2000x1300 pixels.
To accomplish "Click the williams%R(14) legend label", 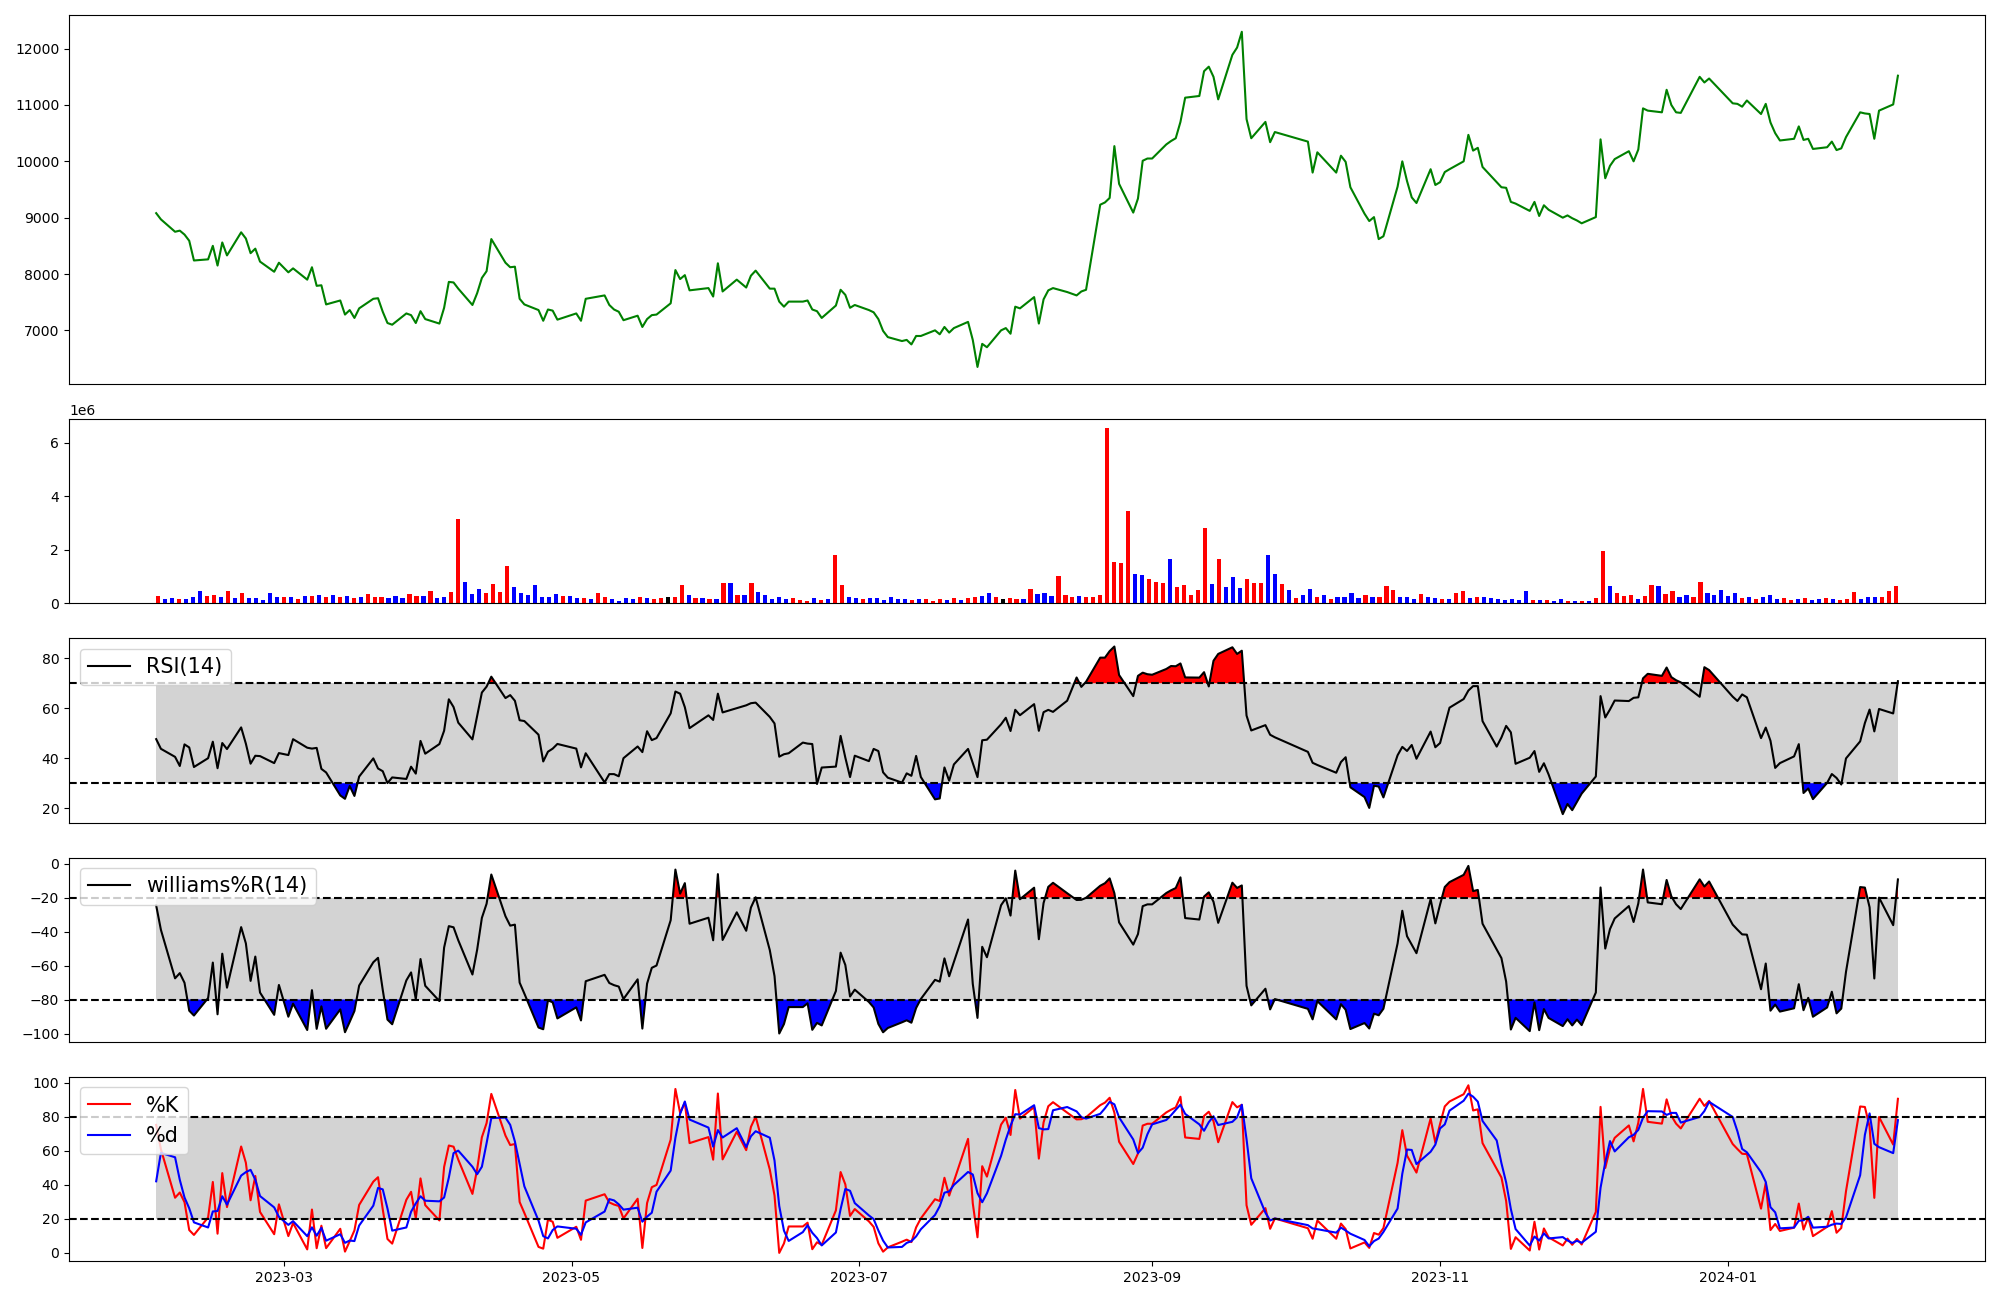I will [x=226, y=885].
